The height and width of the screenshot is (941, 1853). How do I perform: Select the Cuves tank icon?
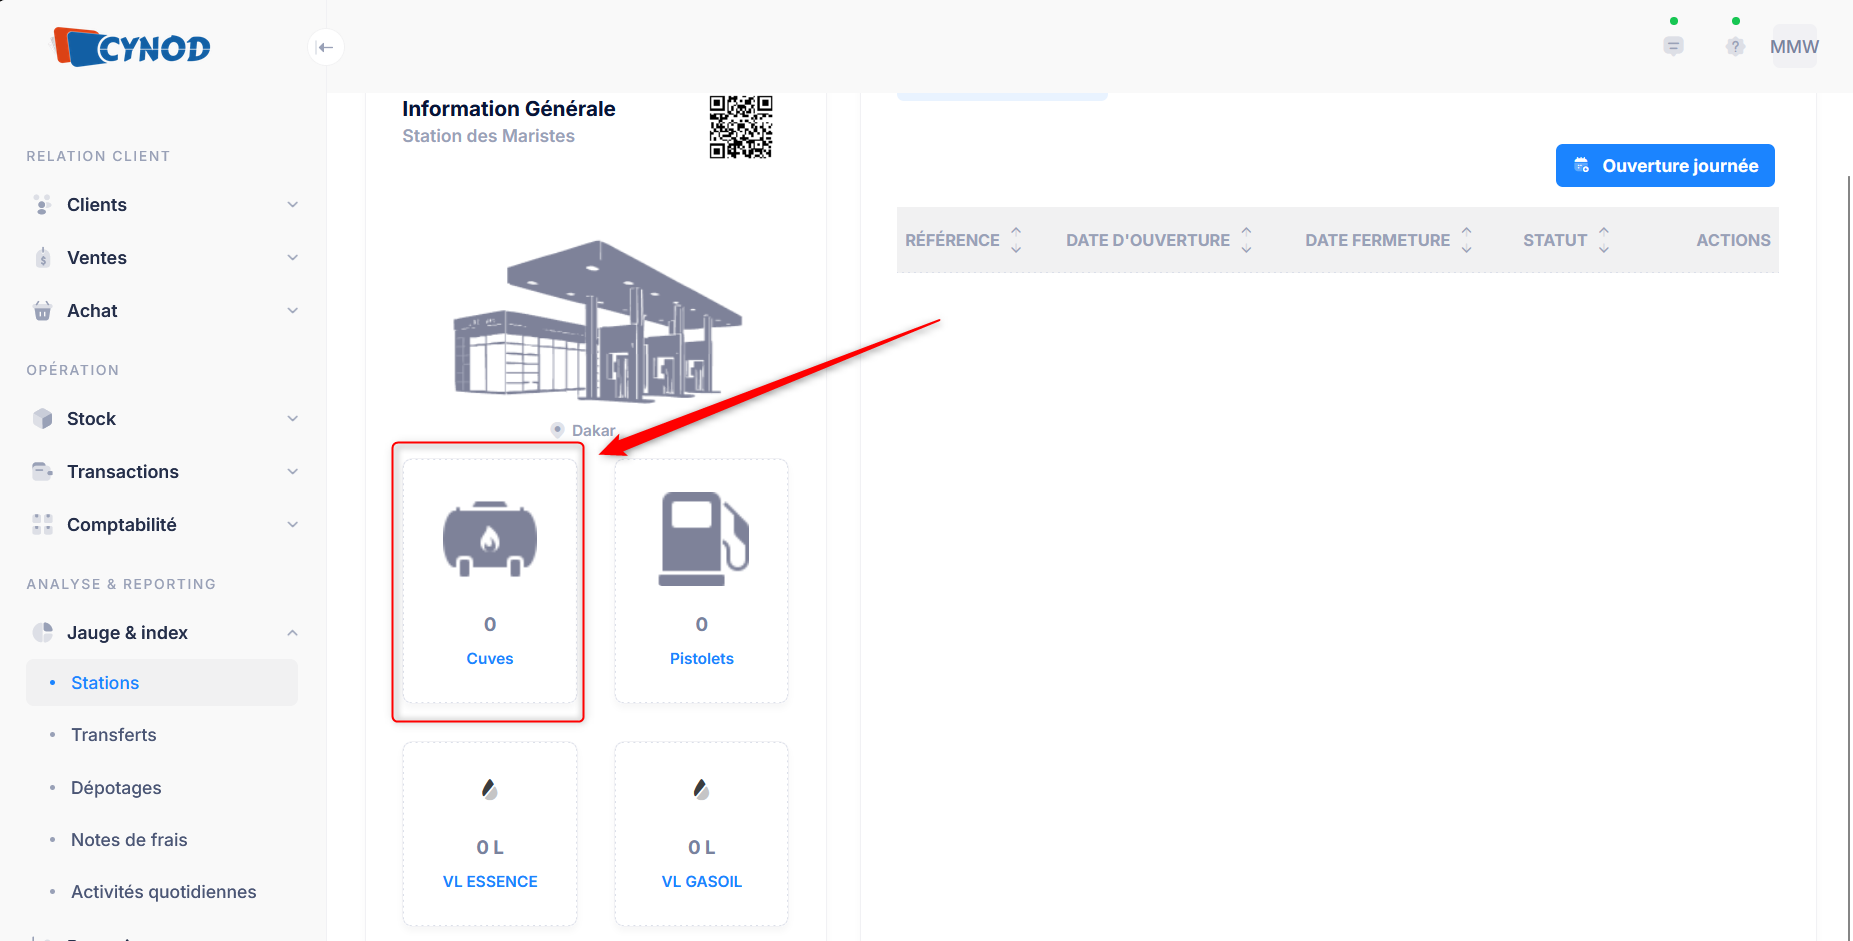coord(490,539)
